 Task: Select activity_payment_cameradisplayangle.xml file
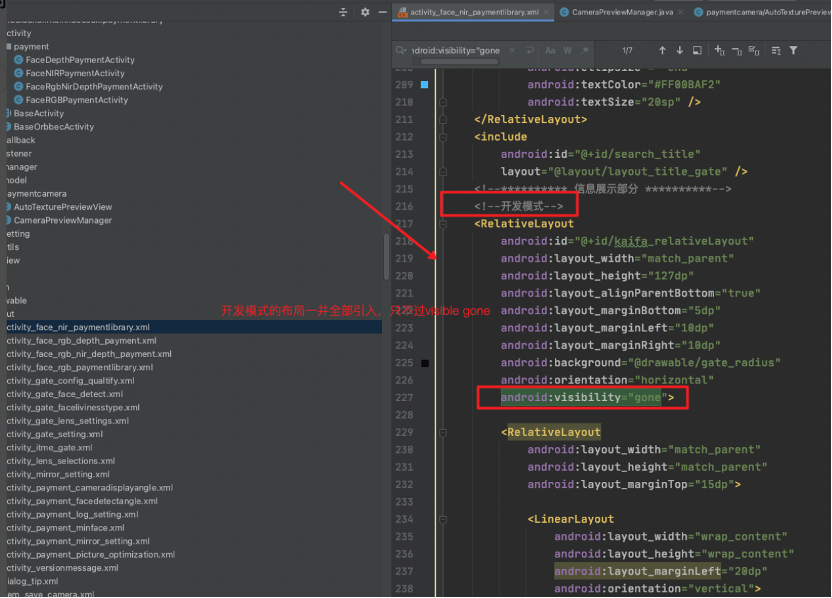click(90, 488)
